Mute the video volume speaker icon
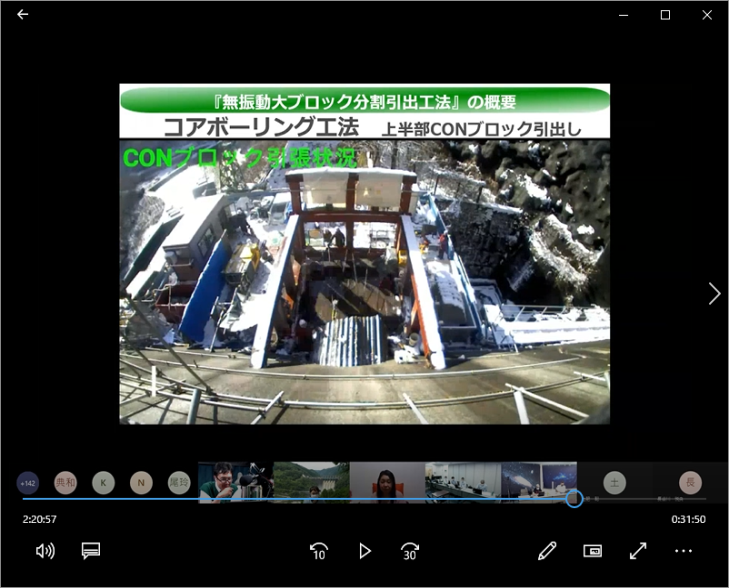The image size is (729, 588). (x=45, y=551)
